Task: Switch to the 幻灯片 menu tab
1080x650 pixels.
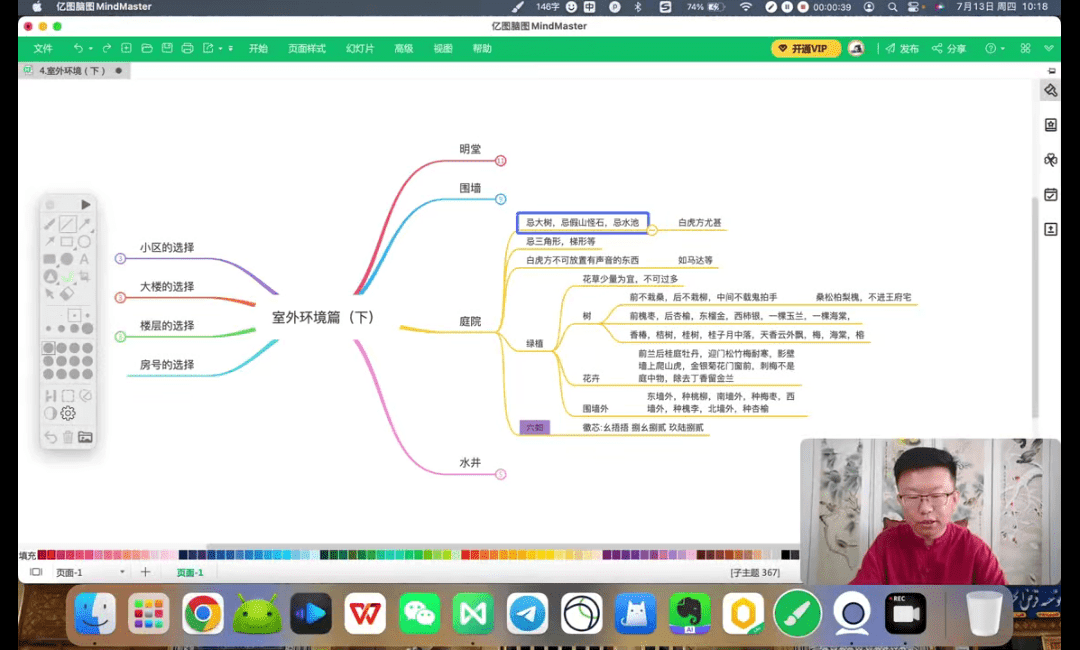Action: coord(360,48)
